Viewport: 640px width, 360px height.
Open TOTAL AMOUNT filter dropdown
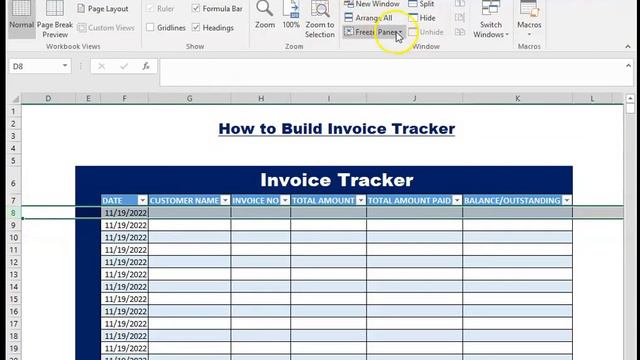(x=361, y=200)
